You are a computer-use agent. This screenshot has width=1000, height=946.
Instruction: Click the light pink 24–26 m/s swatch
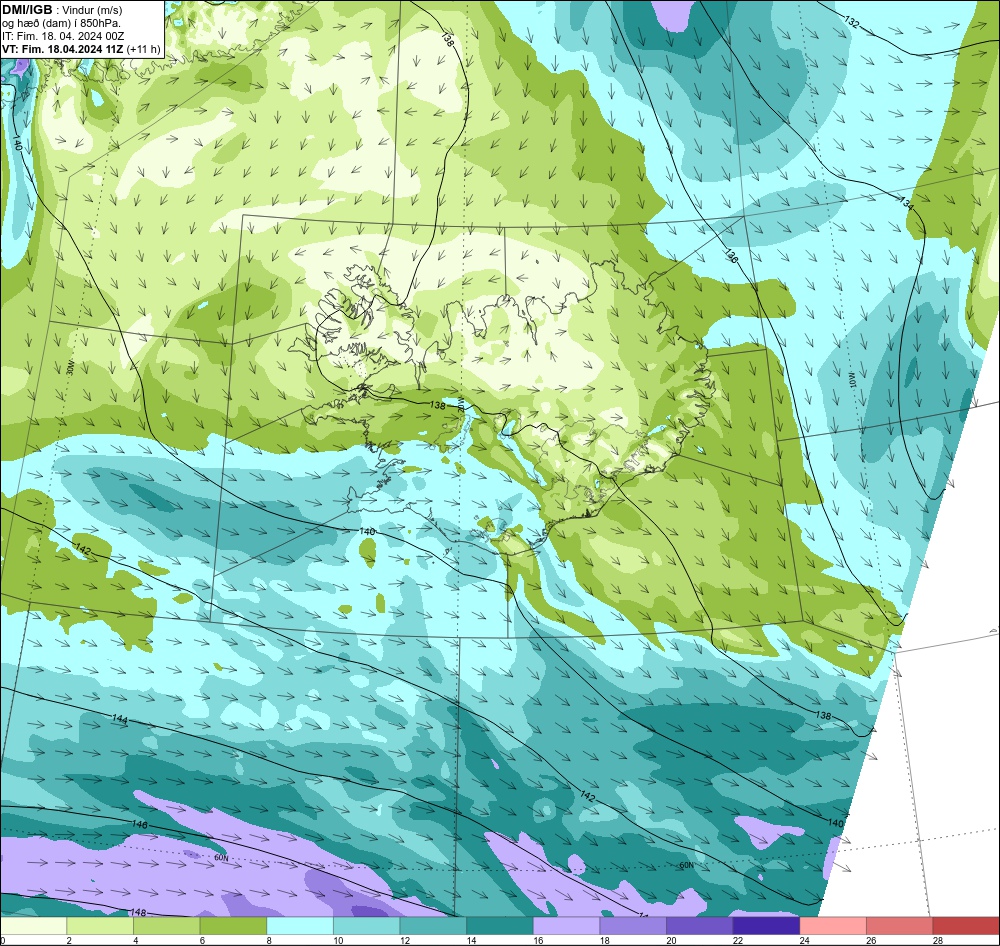[833, 926]
